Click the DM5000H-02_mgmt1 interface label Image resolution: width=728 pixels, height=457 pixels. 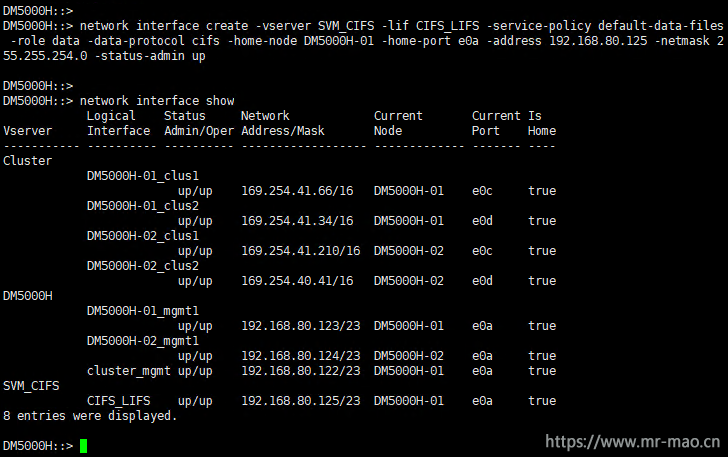(143, 341)
